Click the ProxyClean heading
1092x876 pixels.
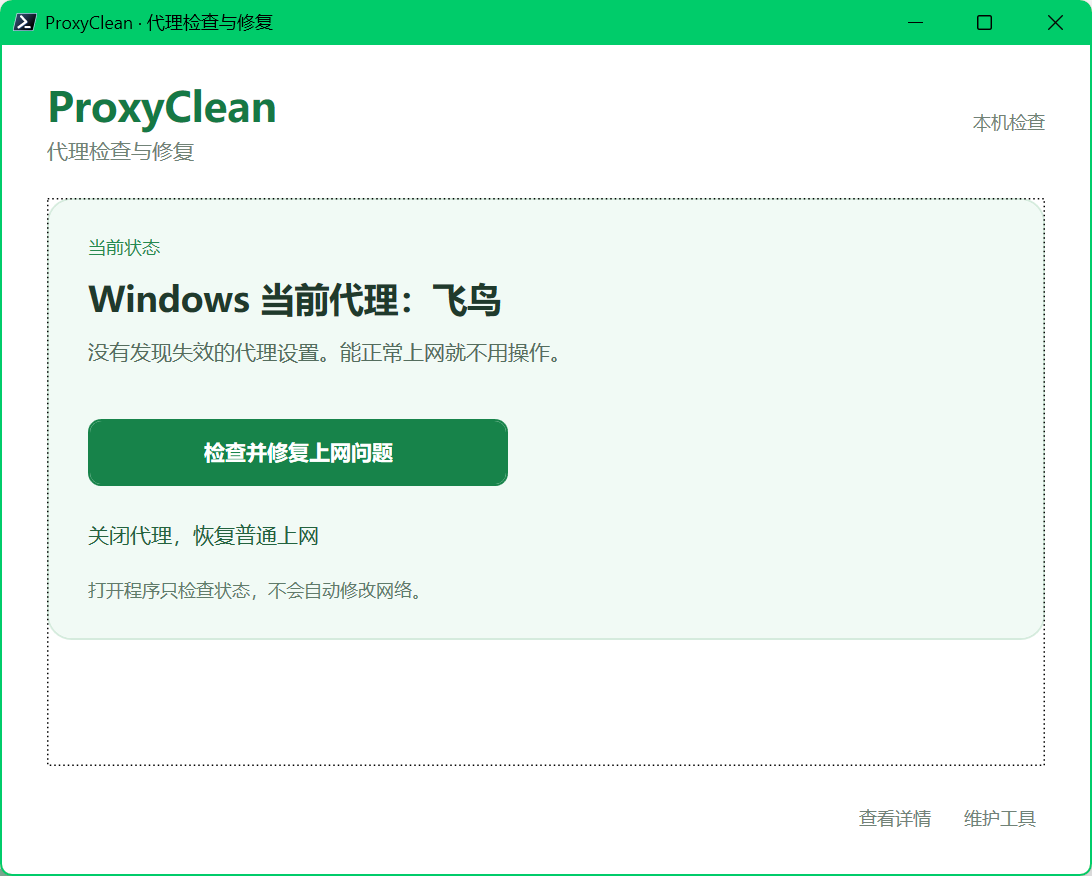pos(162,108)
